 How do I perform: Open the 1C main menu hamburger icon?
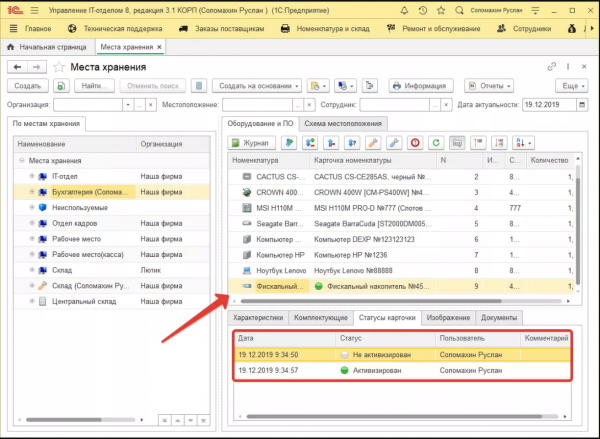34,10
